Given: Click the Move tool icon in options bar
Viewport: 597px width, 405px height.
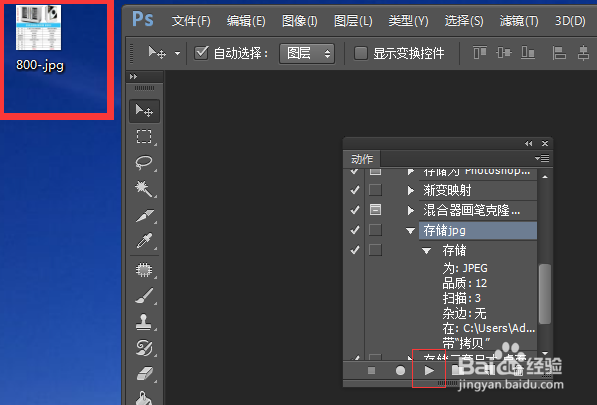Looking at the screenshot, I should pos(157,53).
